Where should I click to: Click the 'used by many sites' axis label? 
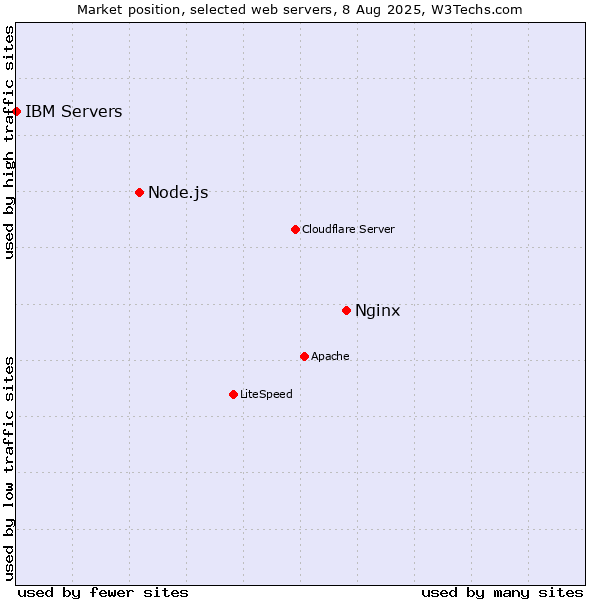[x=502, y=593]
